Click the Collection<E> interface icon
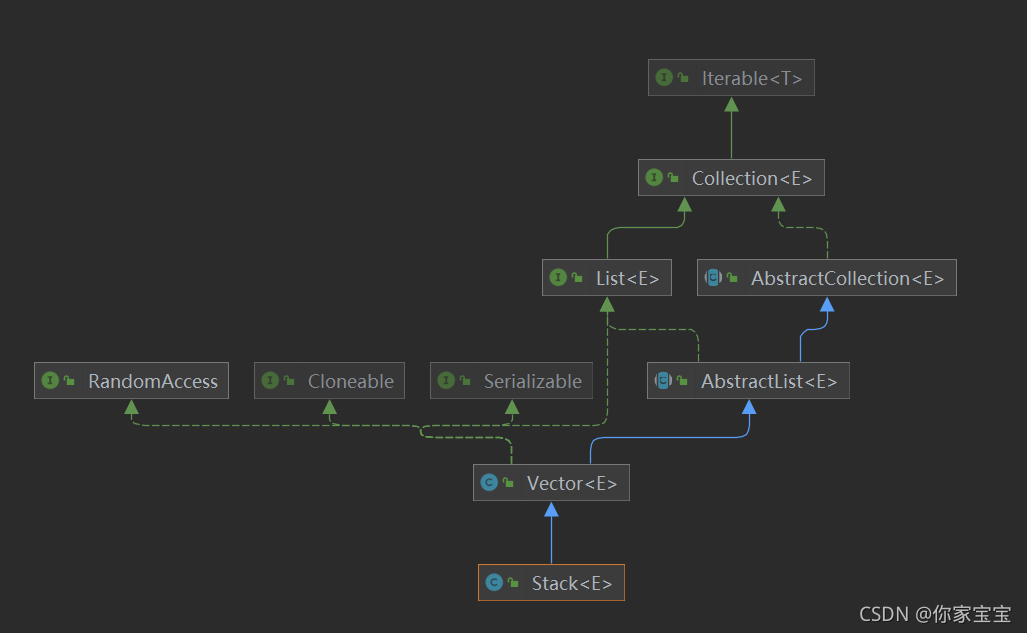This screenshot has height=633, width=1027. tap(654, 177)
